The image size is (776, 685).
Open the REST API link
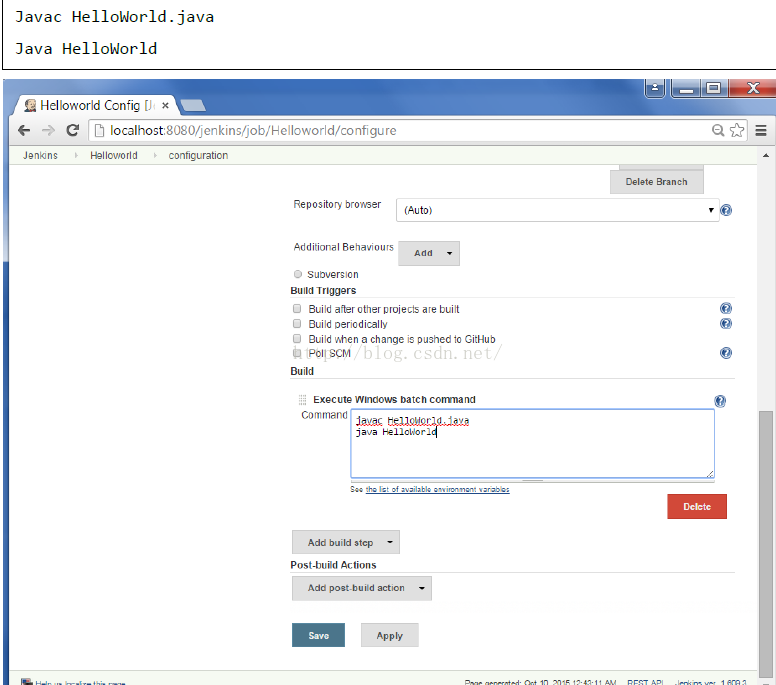645,682
